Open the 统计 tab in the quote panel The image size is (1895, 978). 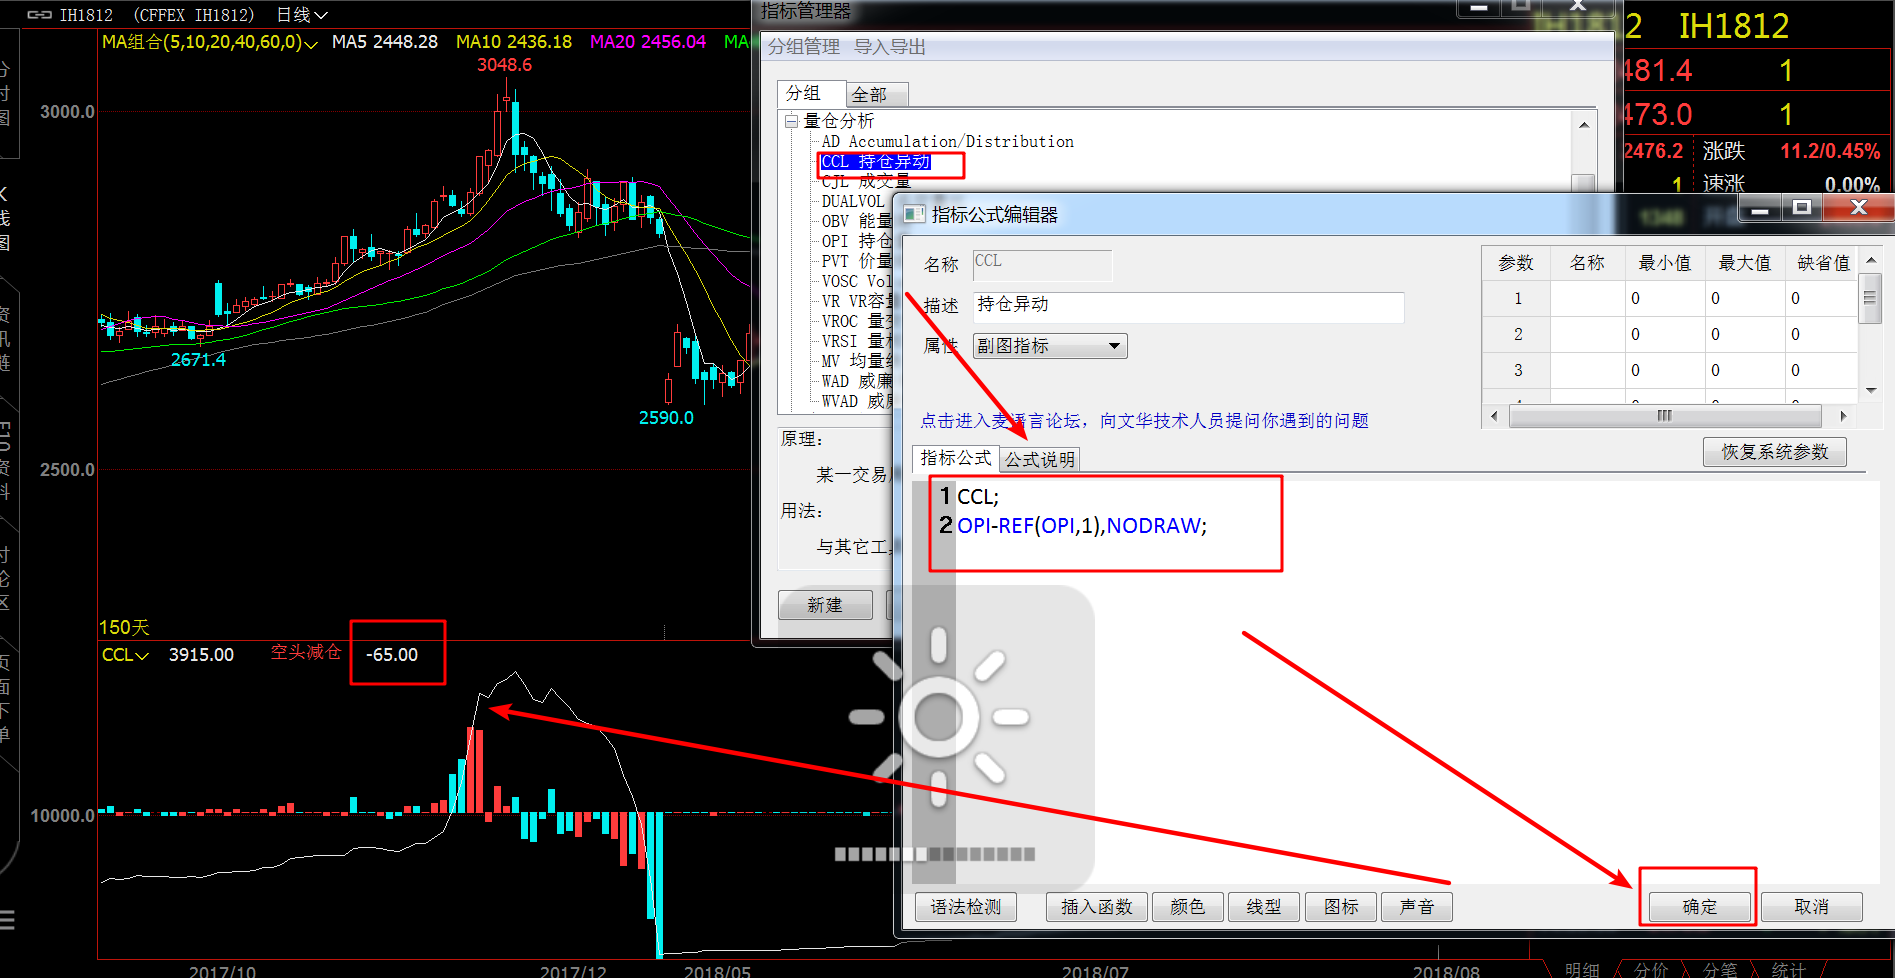[1789, 969]
